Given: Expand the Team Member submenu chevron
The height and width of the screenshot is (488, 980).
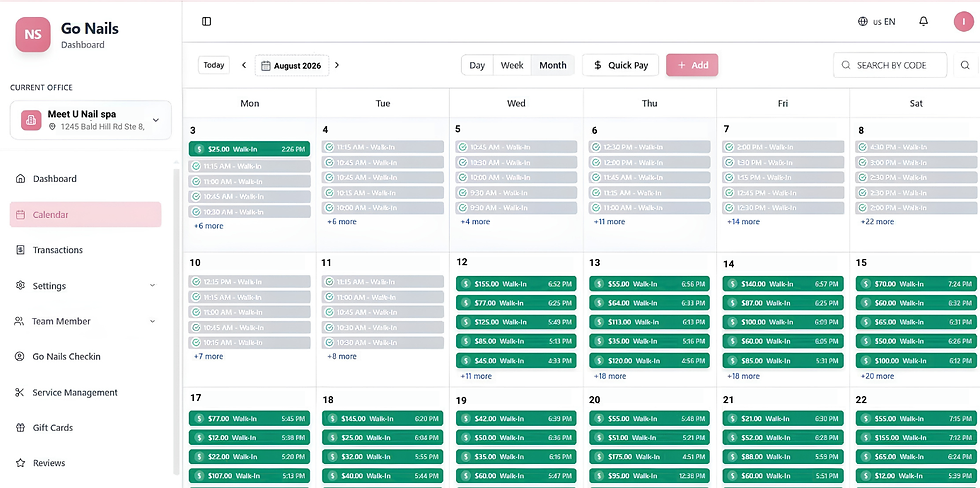Looking at the screenshot, I should coord(152,321).
